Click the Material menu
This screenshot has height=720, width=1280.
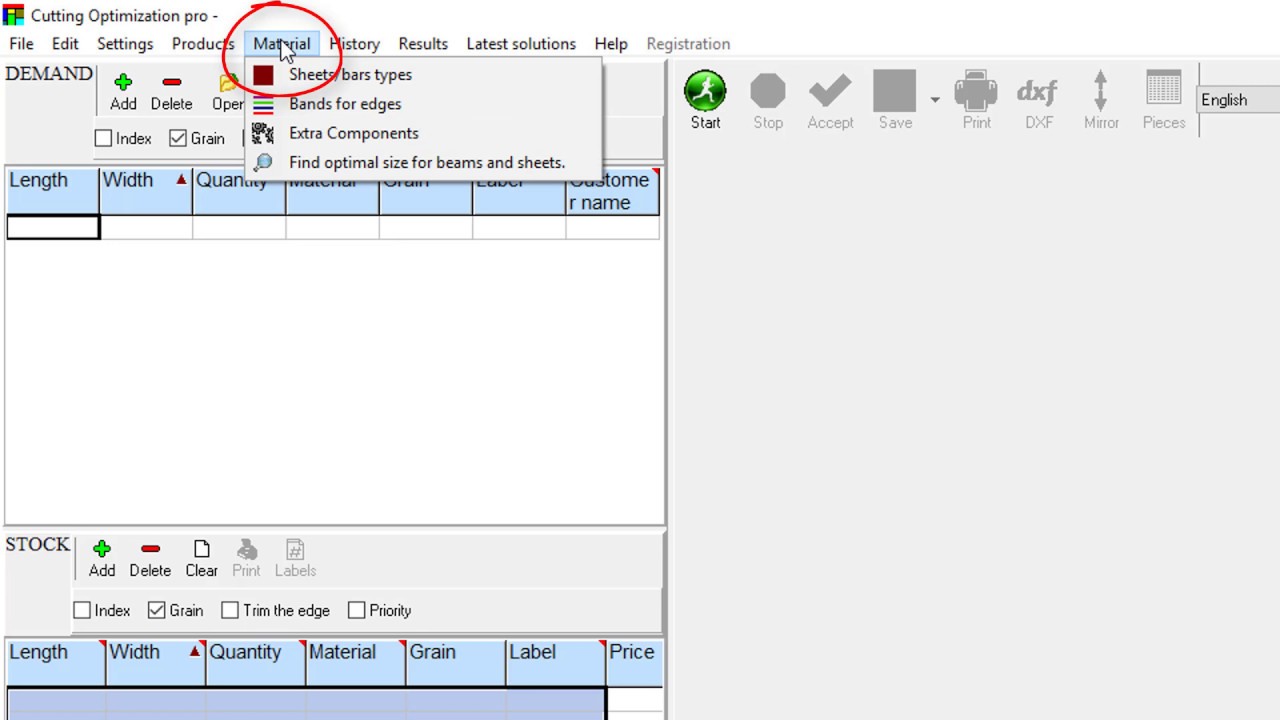(x=282, y=44)
